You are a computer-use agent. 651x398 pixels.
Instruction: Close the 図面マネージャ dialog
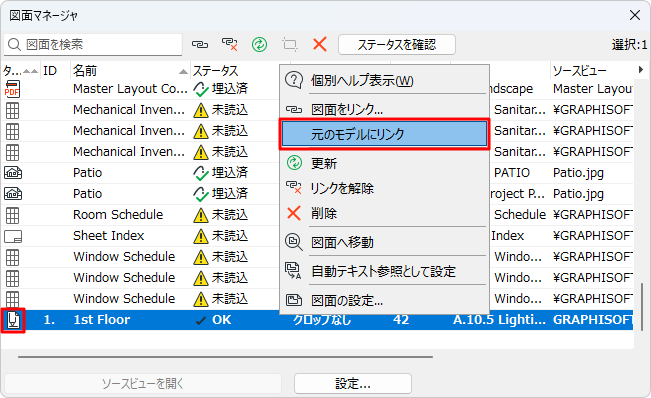coord(634,15)
